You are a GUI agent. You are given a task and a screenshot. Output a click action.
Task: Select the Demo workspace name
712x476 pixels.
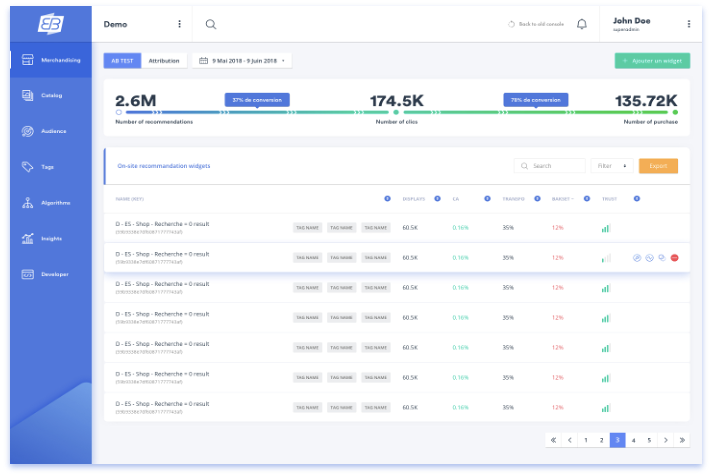115,24
